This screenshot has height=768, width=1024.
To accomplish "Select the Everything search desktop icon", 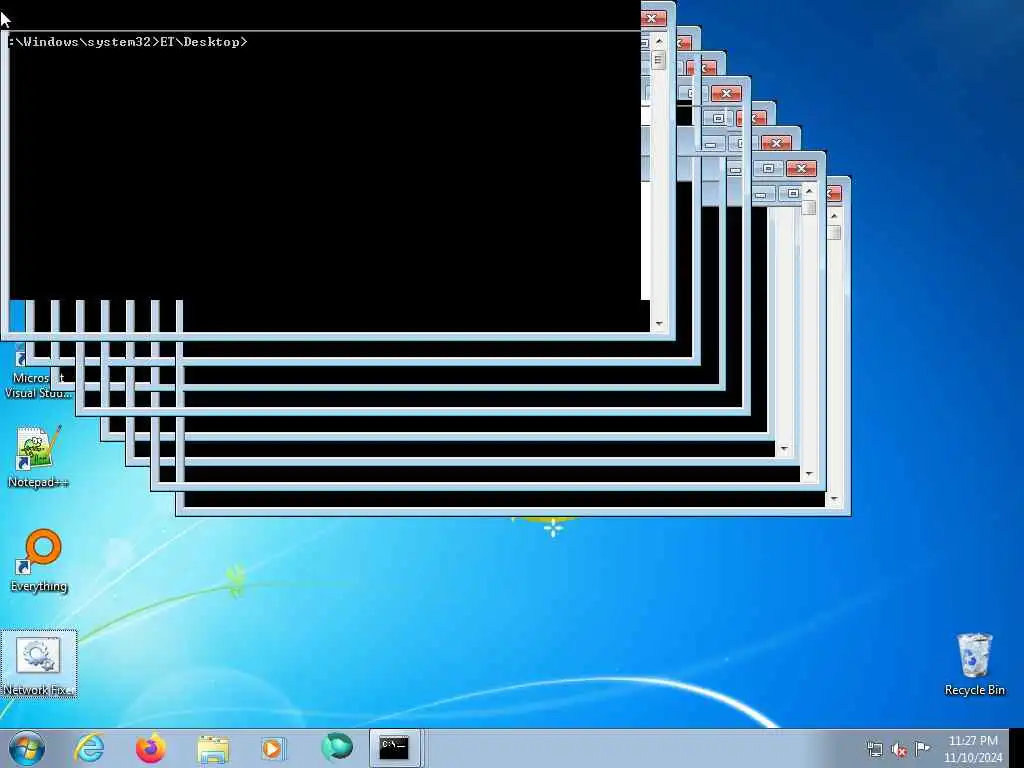I will [39, 560].
